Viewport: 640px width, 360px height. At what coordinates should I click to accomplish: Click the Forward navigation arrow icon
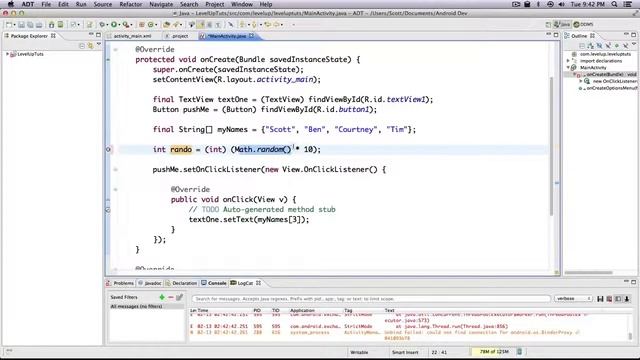pos(277,24)
